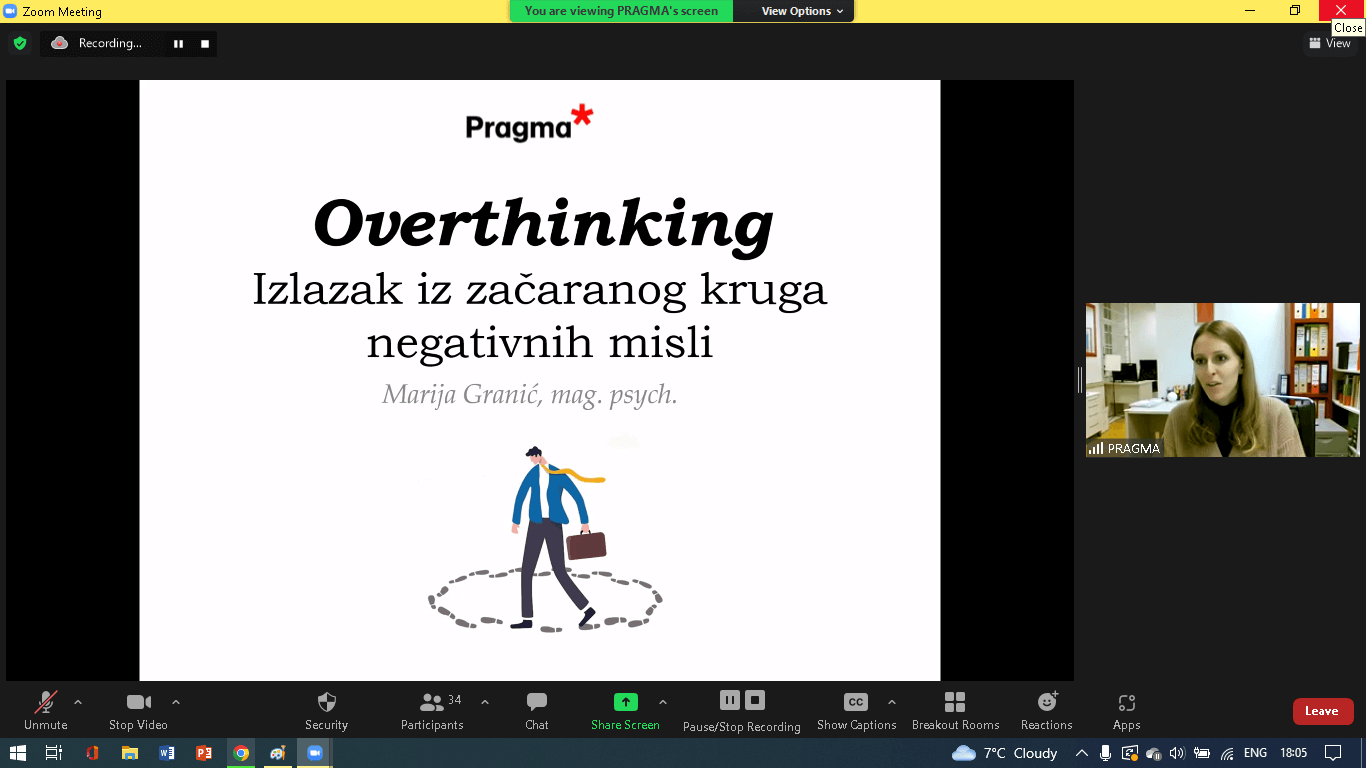The height and width of the screenshot is (768, 1366).
Task: Click the microphone icon in the system tray
Action: (1105, 753)
